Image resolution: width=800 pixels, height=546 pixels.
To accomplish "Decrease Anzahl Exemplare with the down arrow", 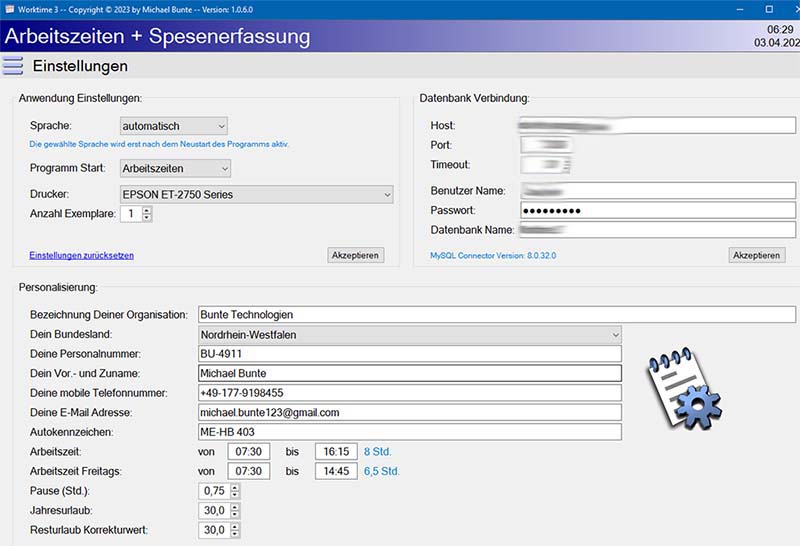I will (x=147, y=217).
